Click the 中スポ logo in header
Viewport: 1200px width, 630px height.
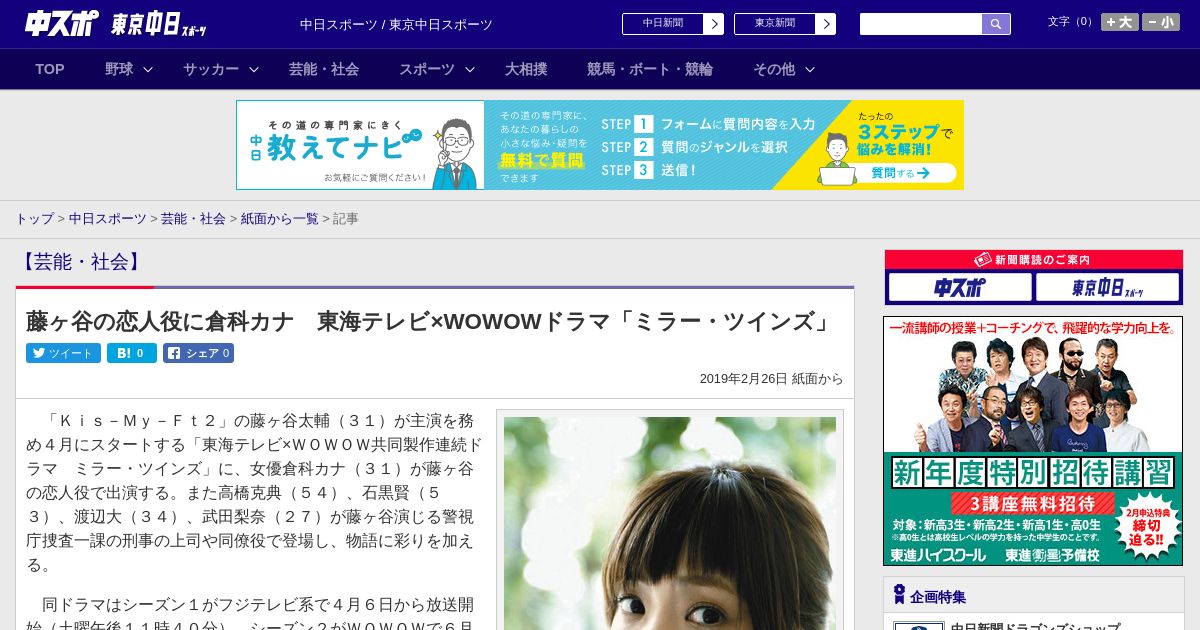click(x=62, y=24)
